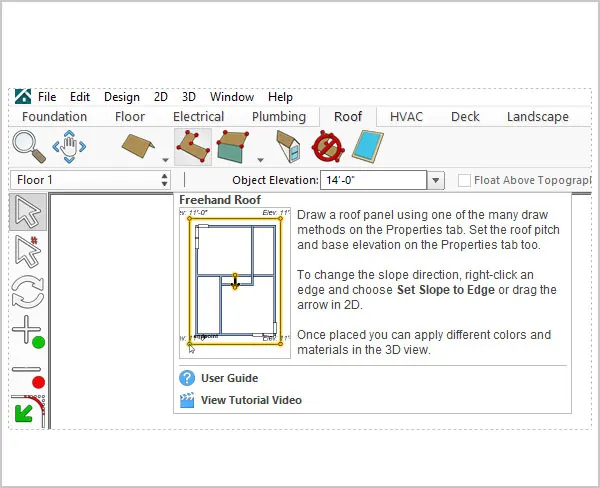
Task: Click the Floor 1 level stepper
Action: pyautogui.click(x=164, y=180)
